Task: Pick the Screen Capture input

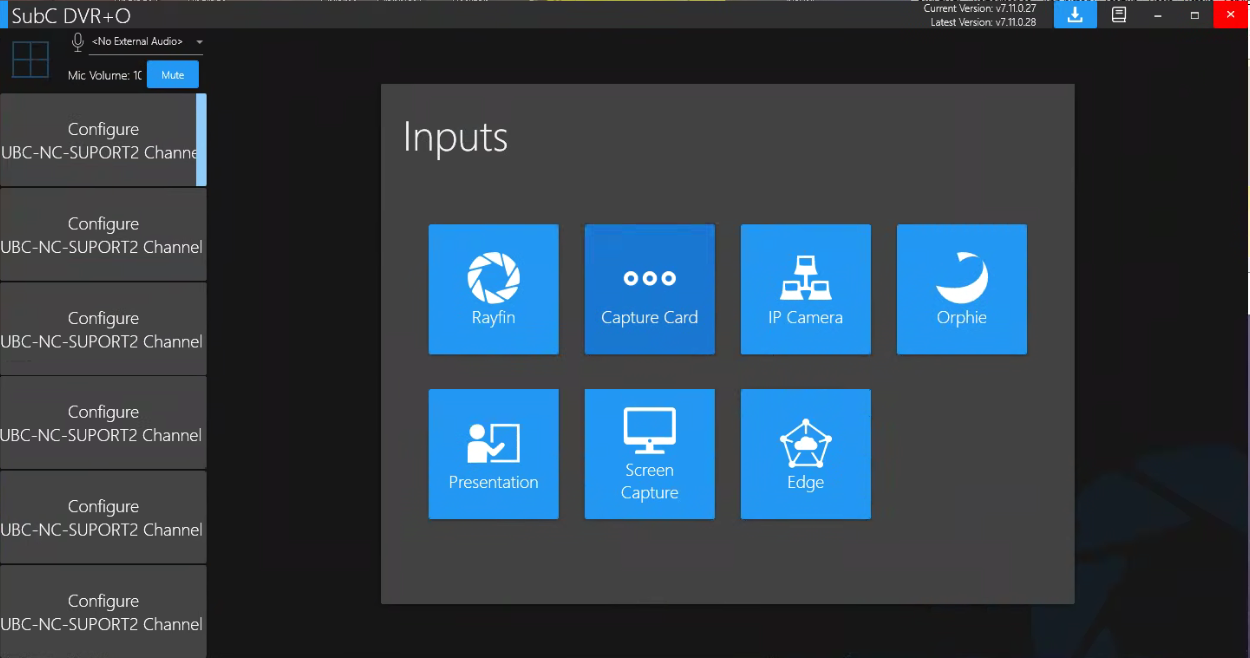Action: 649,454
